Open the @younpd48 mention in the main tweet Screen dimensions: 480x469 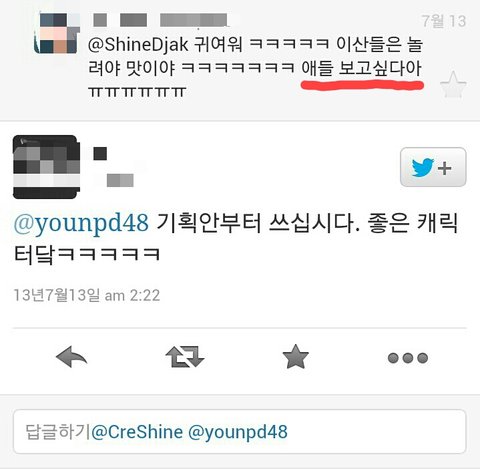pos(81,223)
